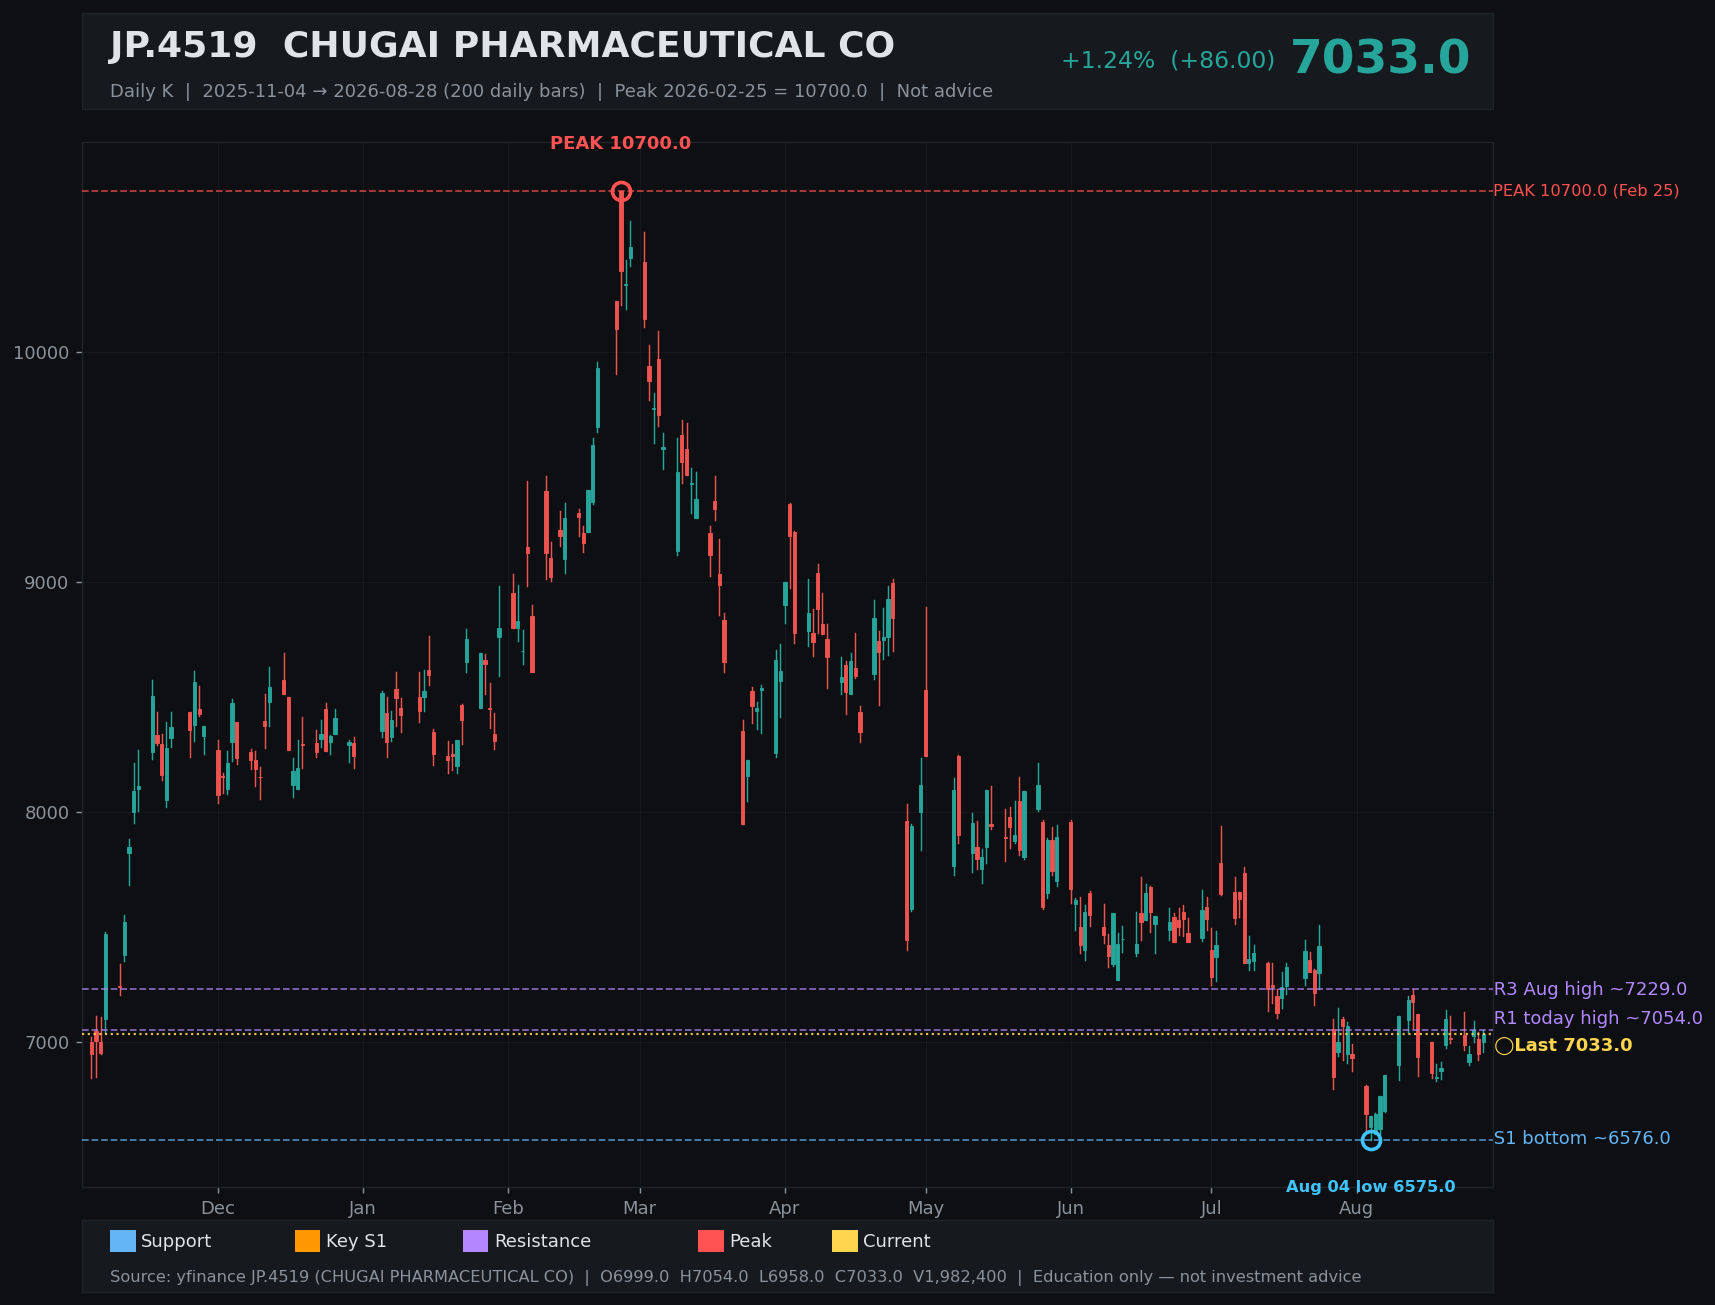Screen dimensions: 1715x1305
Task: Click the 'H7054.0' high value in the footer
Action: point(714,1277)
